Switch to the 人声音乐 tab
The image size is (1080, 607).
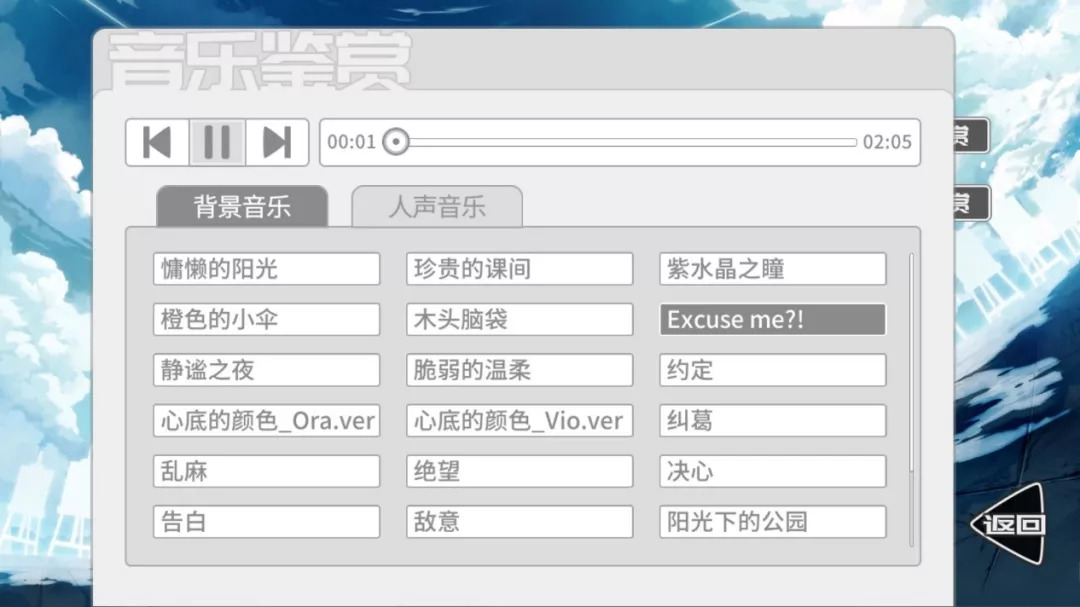[x=437, y=206]
